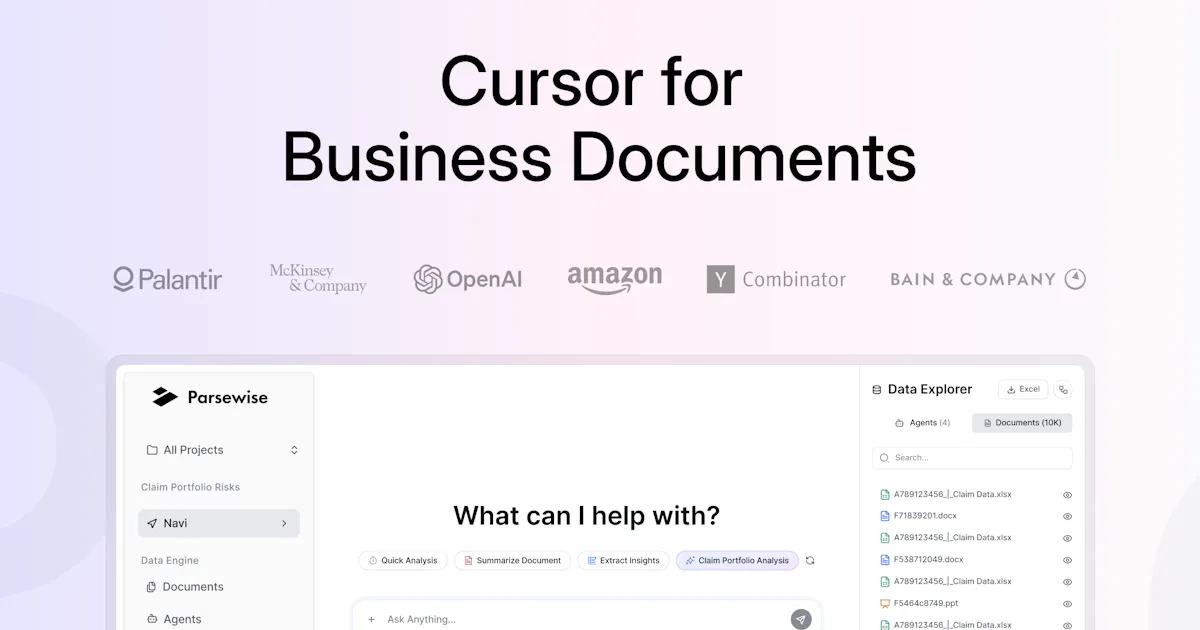Focus the Ask Anything input field
This screenshot has height=630, width=1200.
585,619
